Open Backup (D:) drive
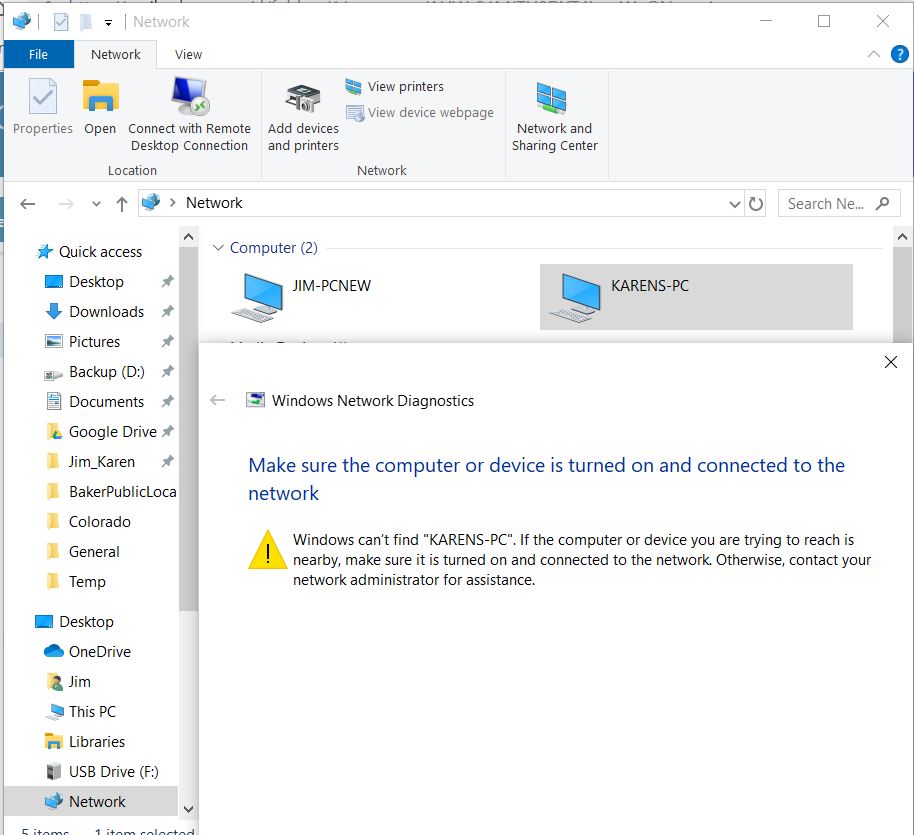 point(107,372)
